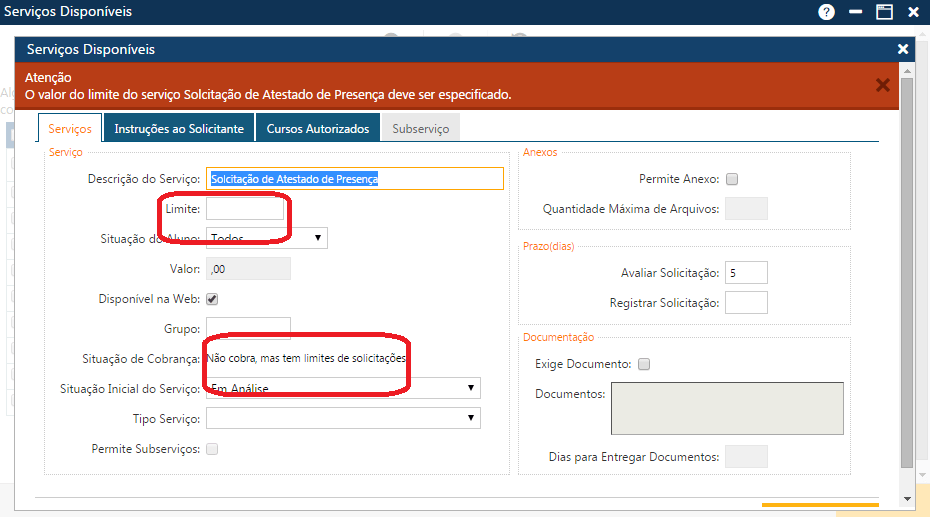
Task: Close the Serviços Disponíveis dialog
Action: 903,49
